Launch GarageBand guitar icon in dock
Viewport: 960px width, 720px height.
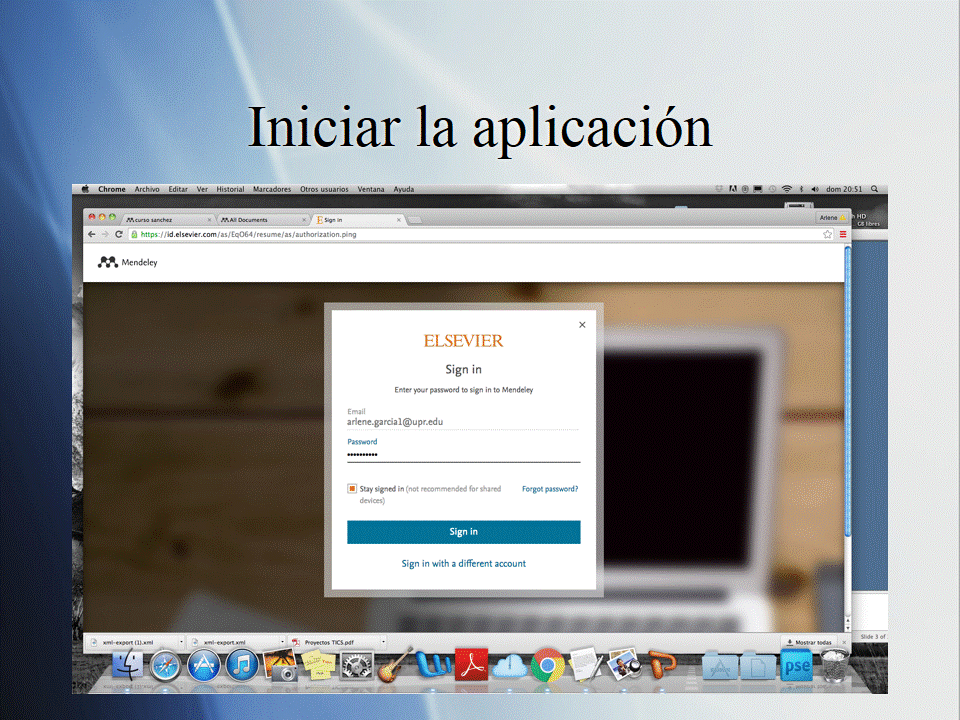394,666
